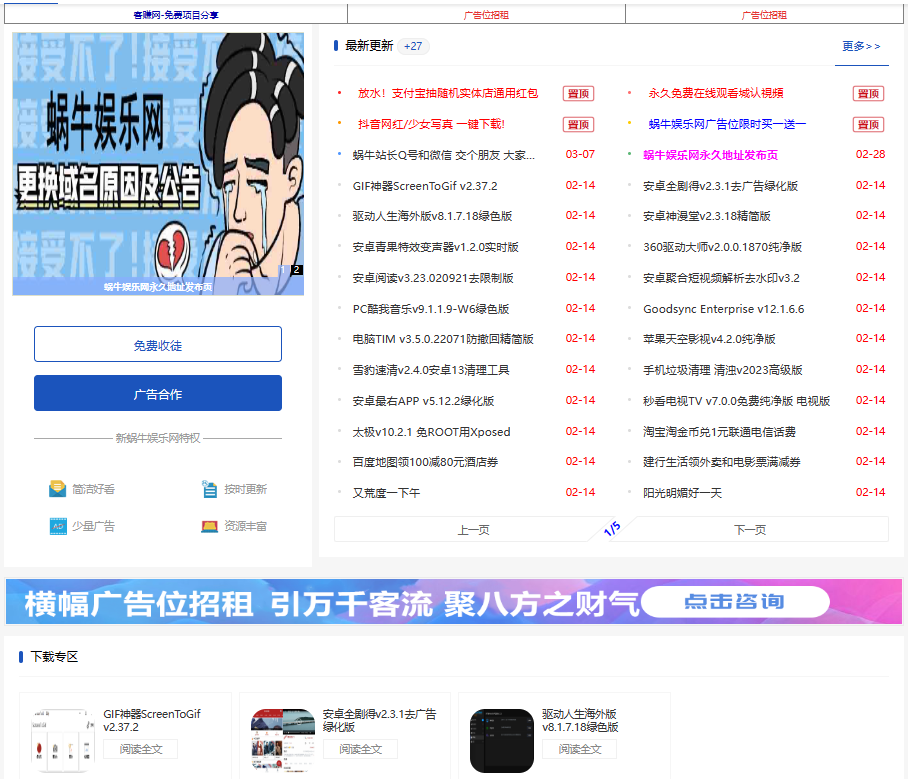Viewport: 908px width, 779px height.
Task: Open 秒看电视TV v7.0.0免费纯净版 post
Action: click(736, 401)
